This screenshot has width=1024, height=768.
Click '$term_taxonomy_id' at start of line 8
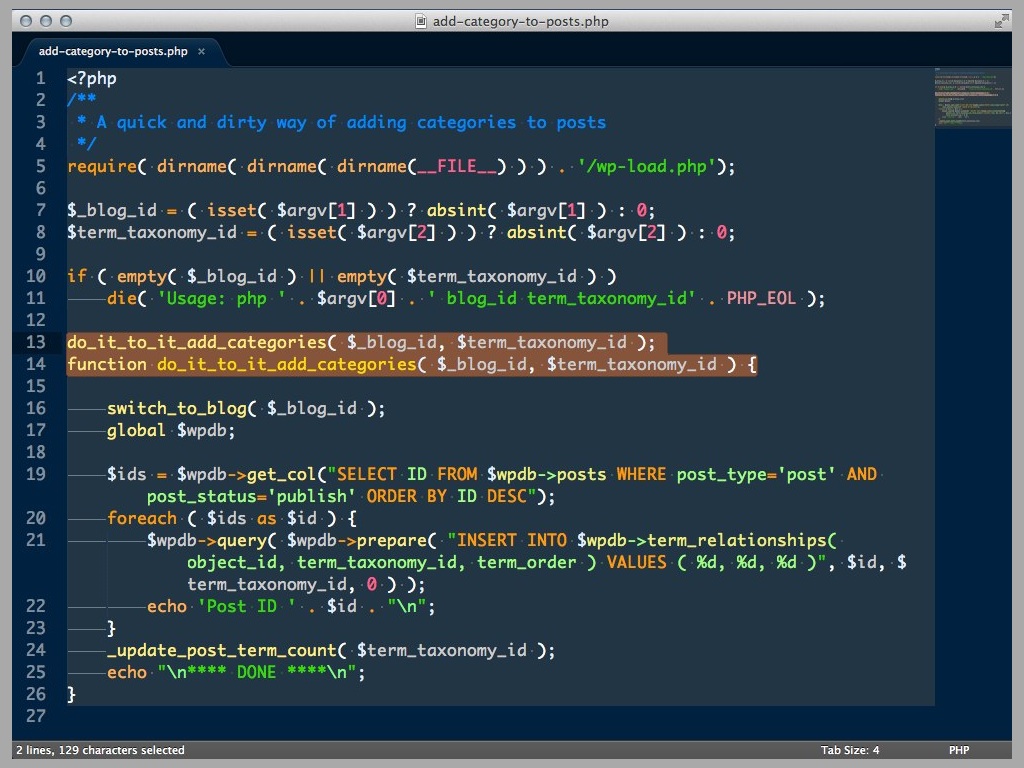click(x=152, y=232)
